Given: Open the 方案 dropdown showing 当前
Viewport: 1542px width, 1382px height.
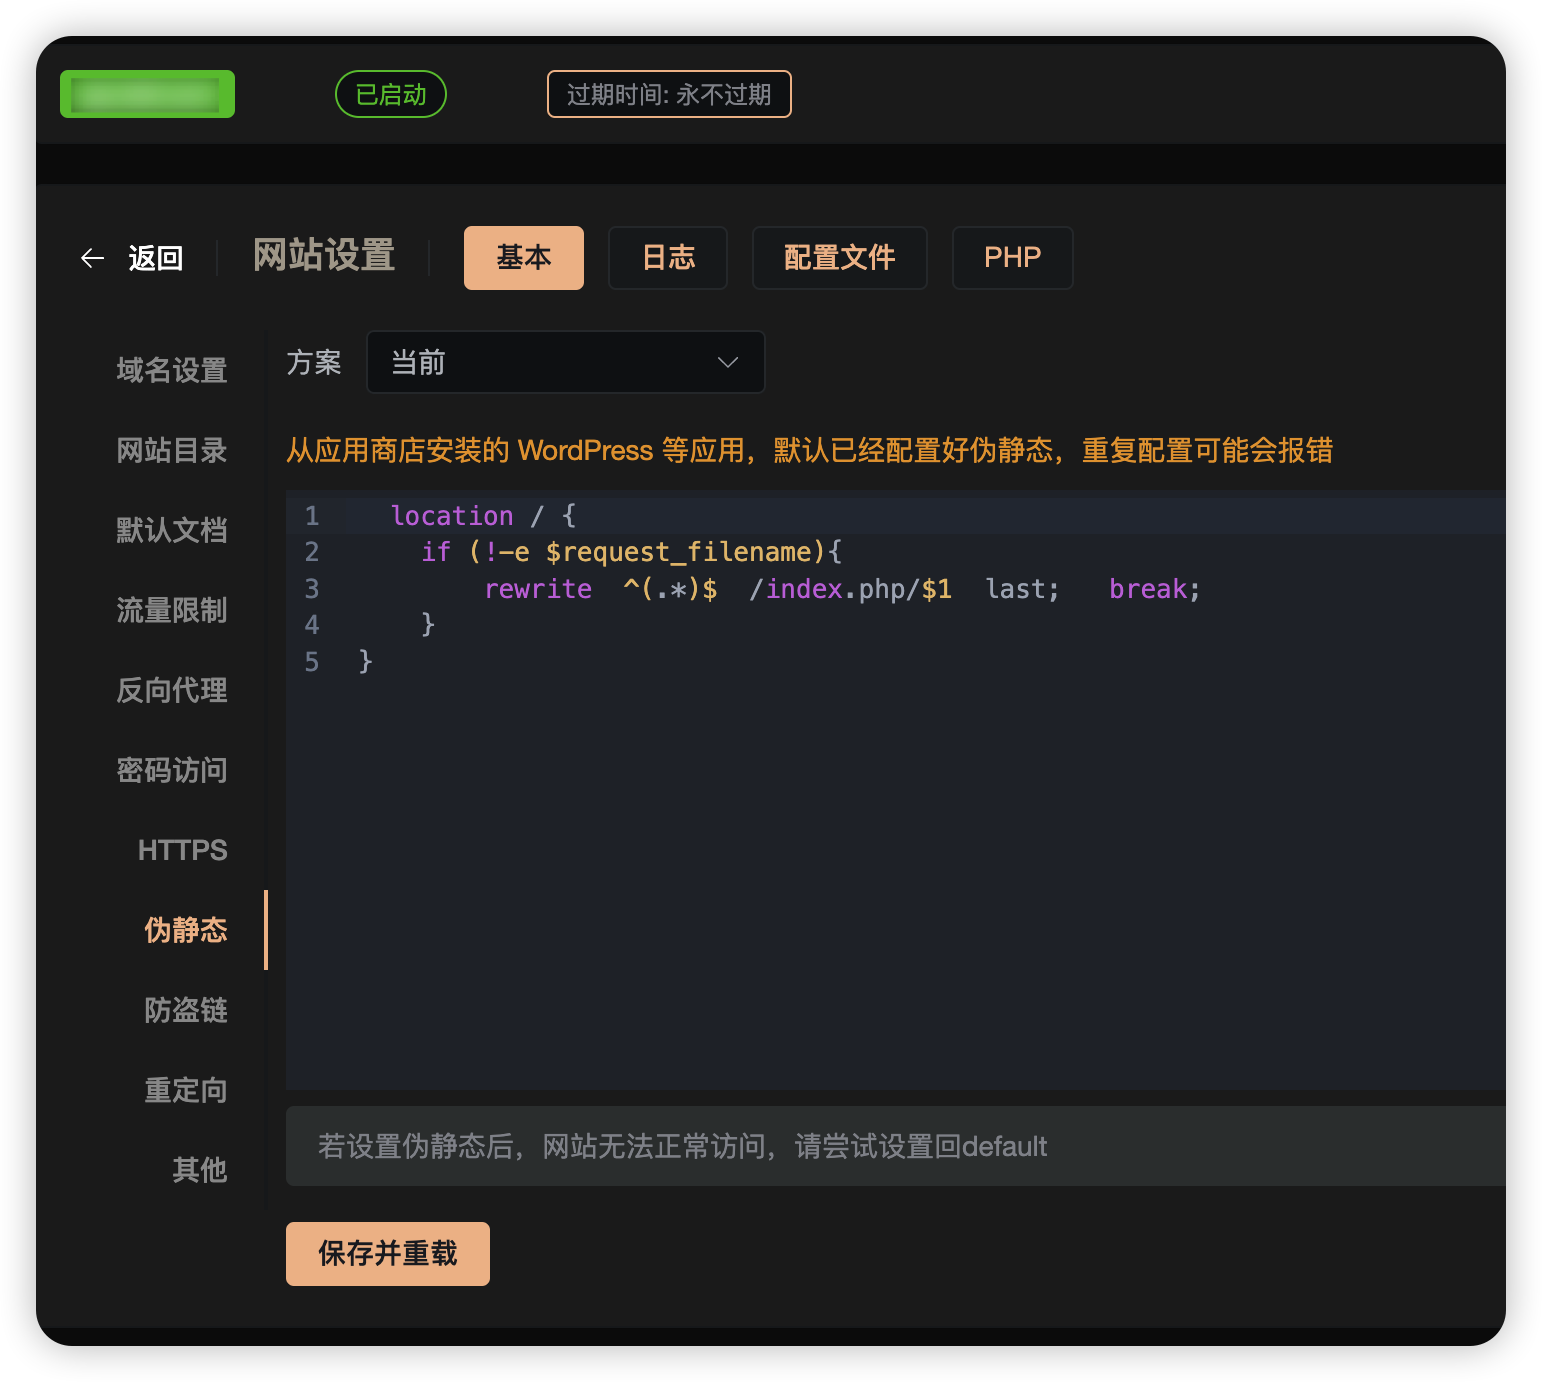Looking at the screenshot, I should pyautogui.click(x=566, y=362).
